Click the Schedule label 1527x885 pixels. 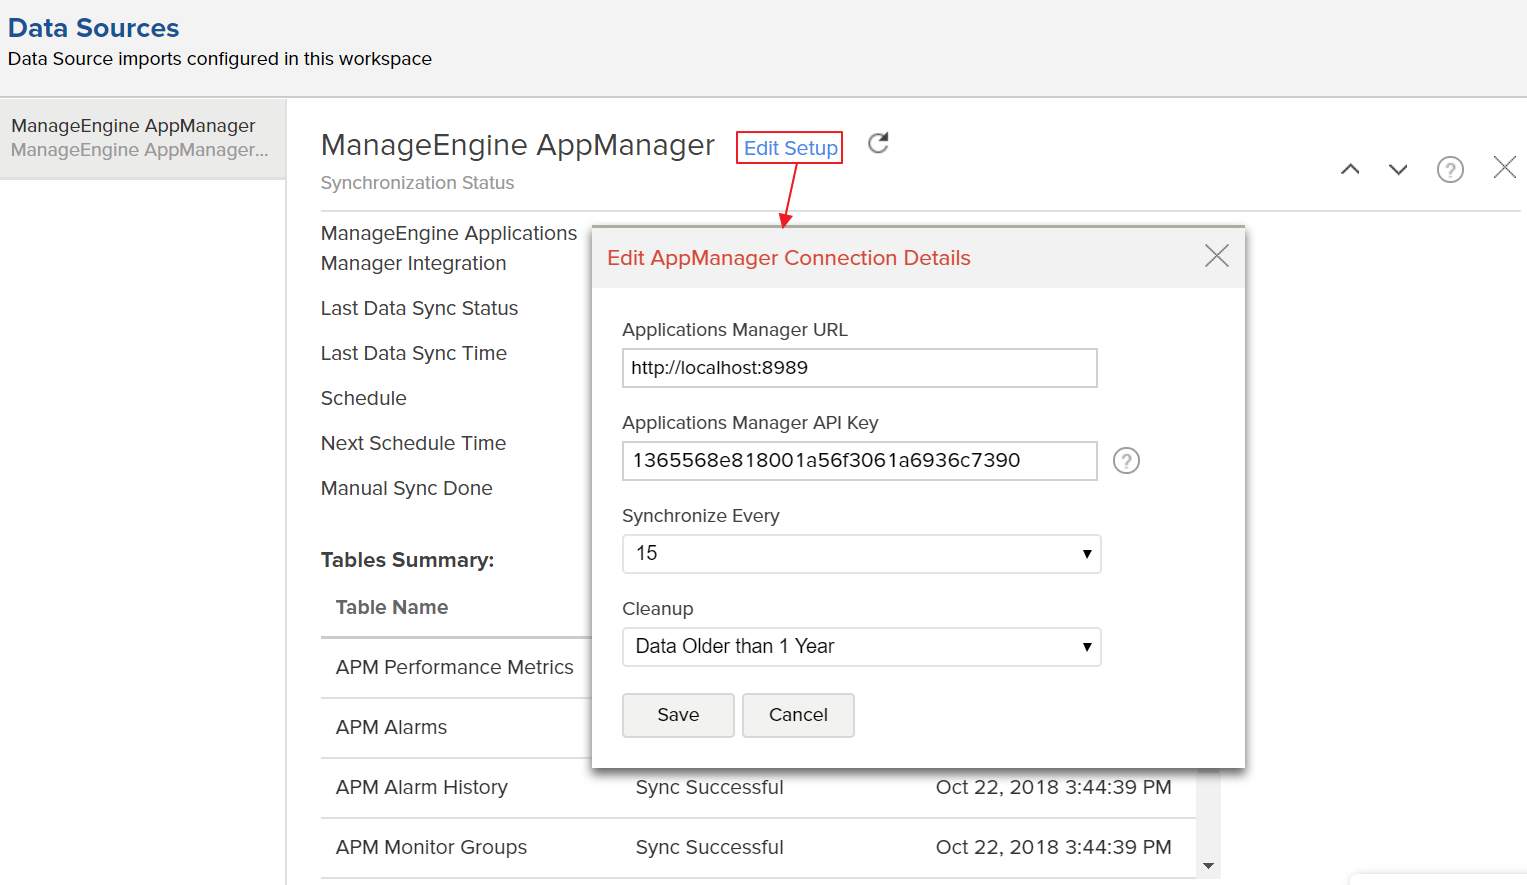click(x=363, y=398)
